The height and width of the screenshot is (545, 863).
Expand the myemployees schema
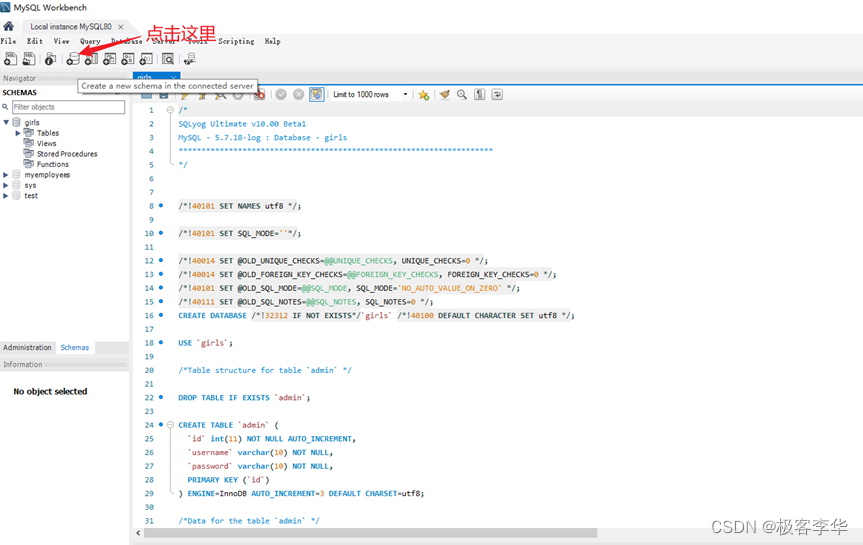[x=6, y=175]
